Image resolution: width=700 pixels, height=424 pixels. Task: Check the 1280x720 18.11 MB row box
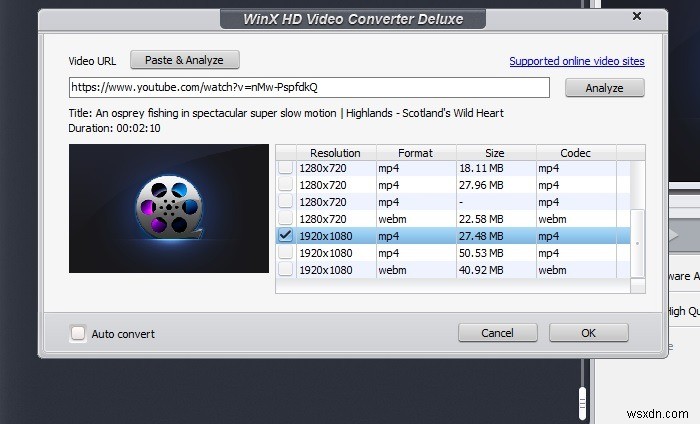click(x=286, y=168)
